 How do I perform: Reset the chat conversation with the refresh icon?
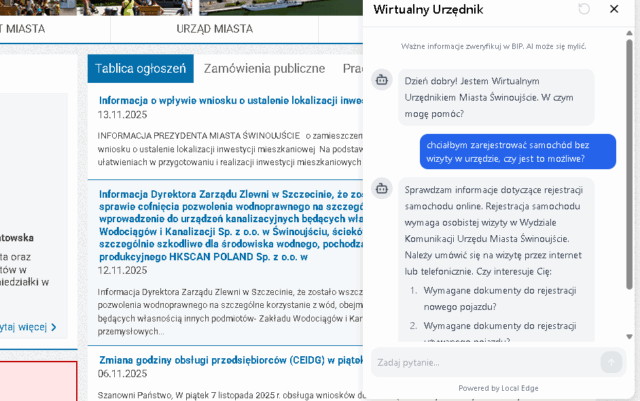tap(585, 10)
